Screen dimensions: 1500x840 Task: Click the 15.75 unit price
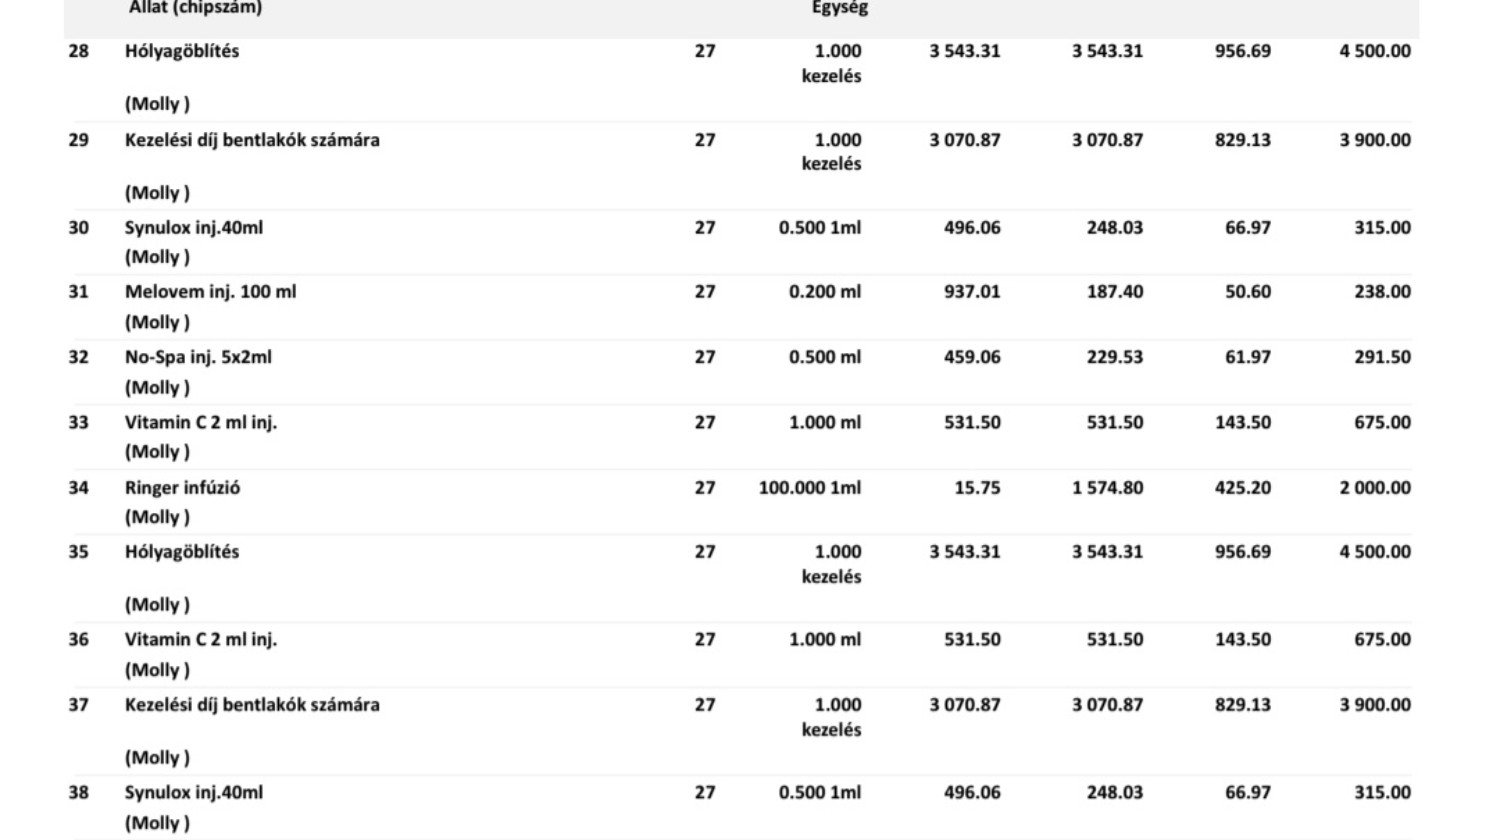[x=977, y=488]
